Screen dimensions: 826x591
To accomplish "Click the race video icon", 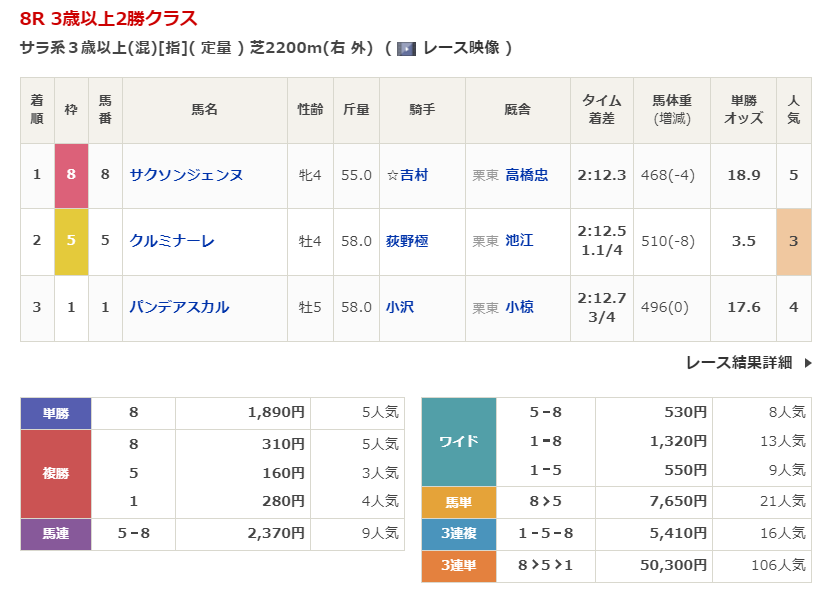I will [x=406, y=48].
